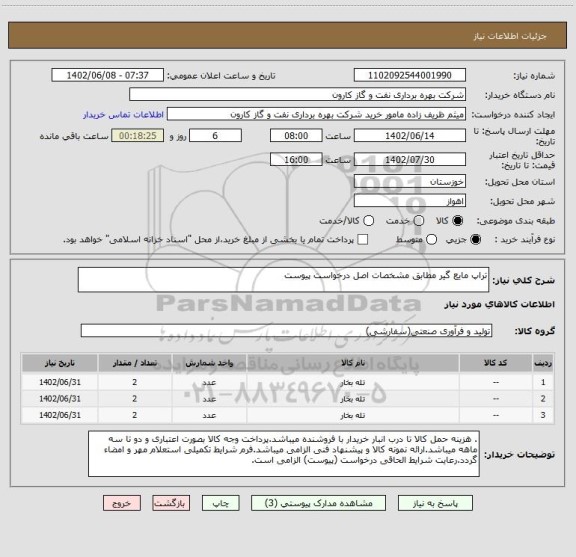This screenshot has width=576, height=557.
Task: Select the متوسط purchase type radio
Action: [431, 240]
